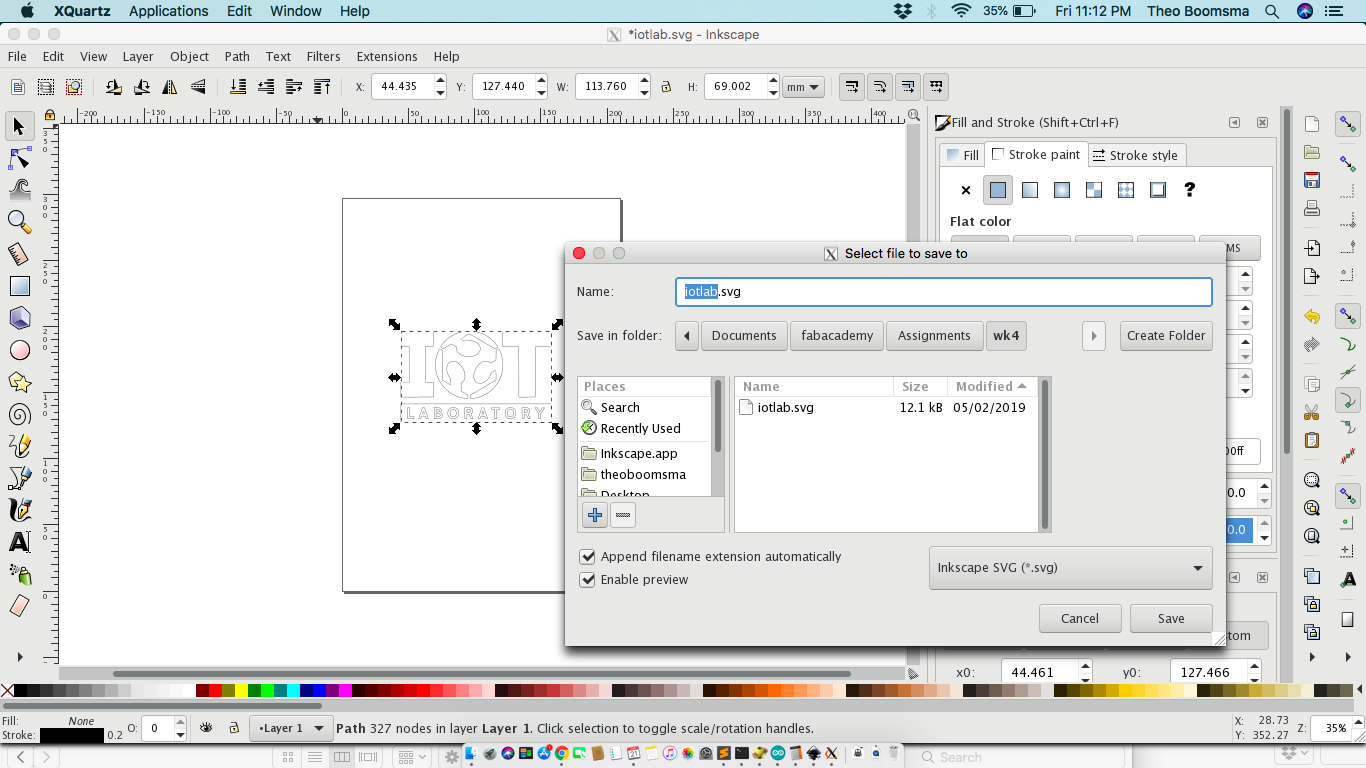The width and height of the screenshot is (1366, 768).
Task: Open the Layer 1 selector dropdown
Action: [x=291, y=728]
